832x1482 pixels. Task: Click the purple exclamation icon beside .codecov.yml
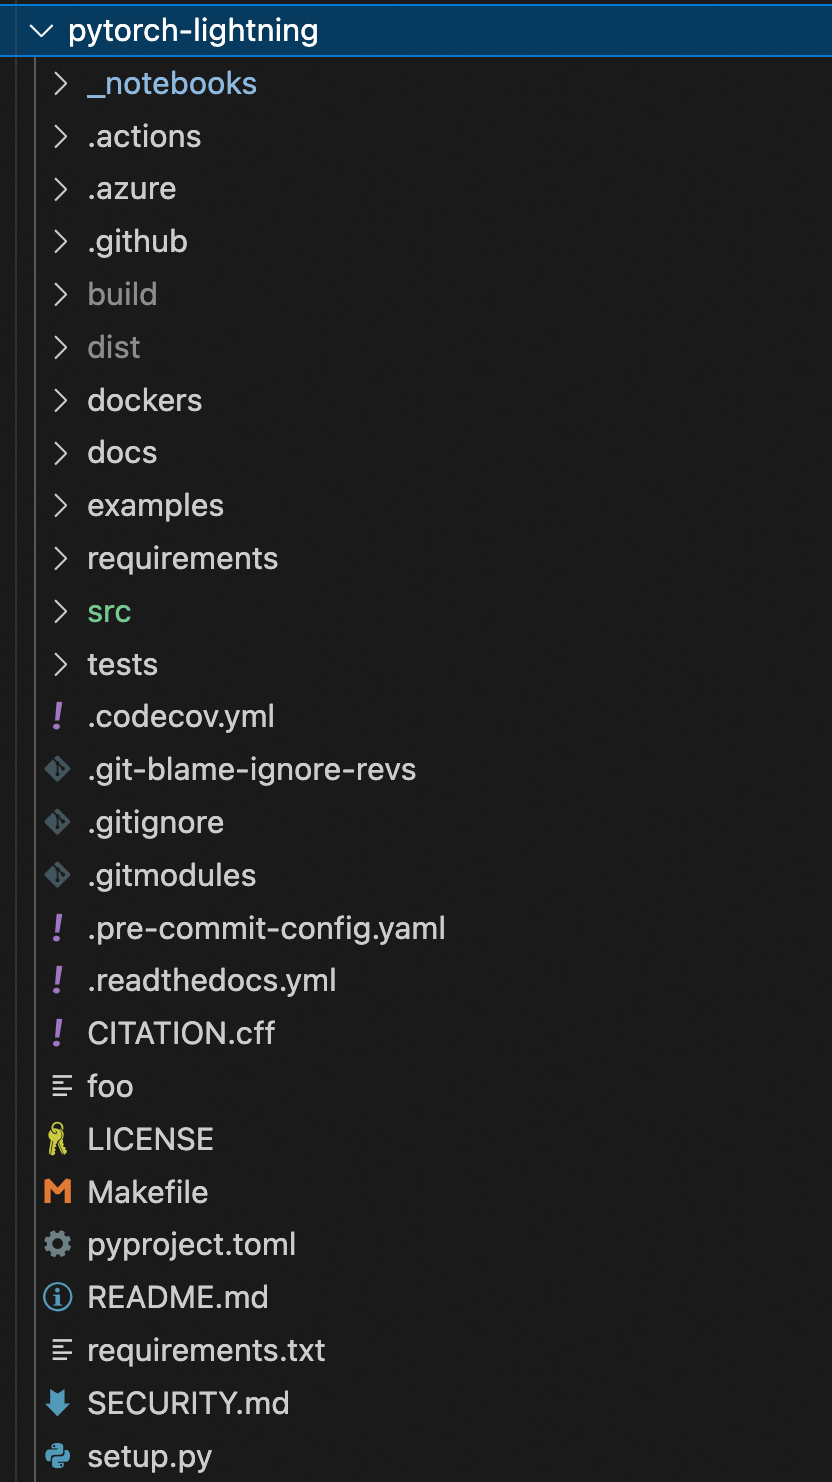coord(58,717)
